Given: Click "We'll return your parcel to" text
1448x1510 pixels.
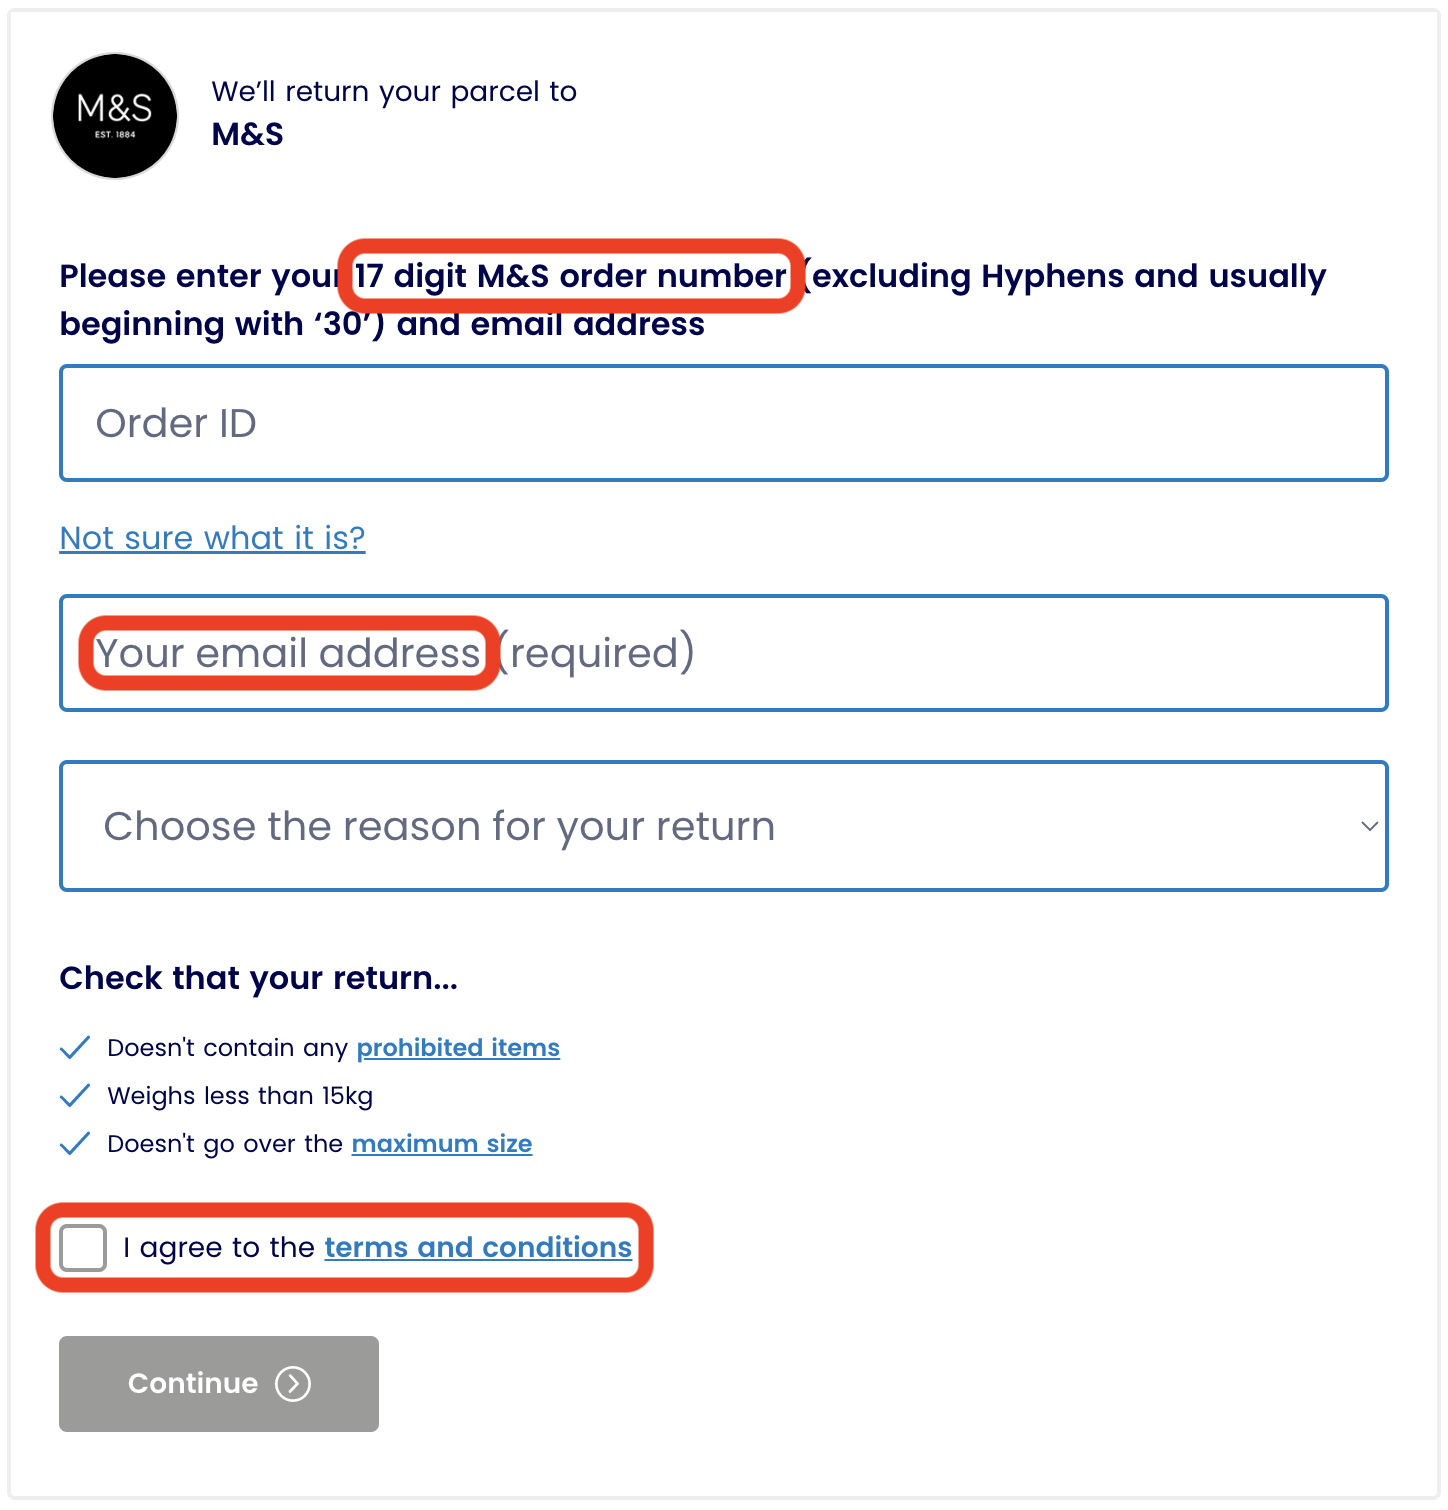Looking at the screenshot, I should (394, 92).
